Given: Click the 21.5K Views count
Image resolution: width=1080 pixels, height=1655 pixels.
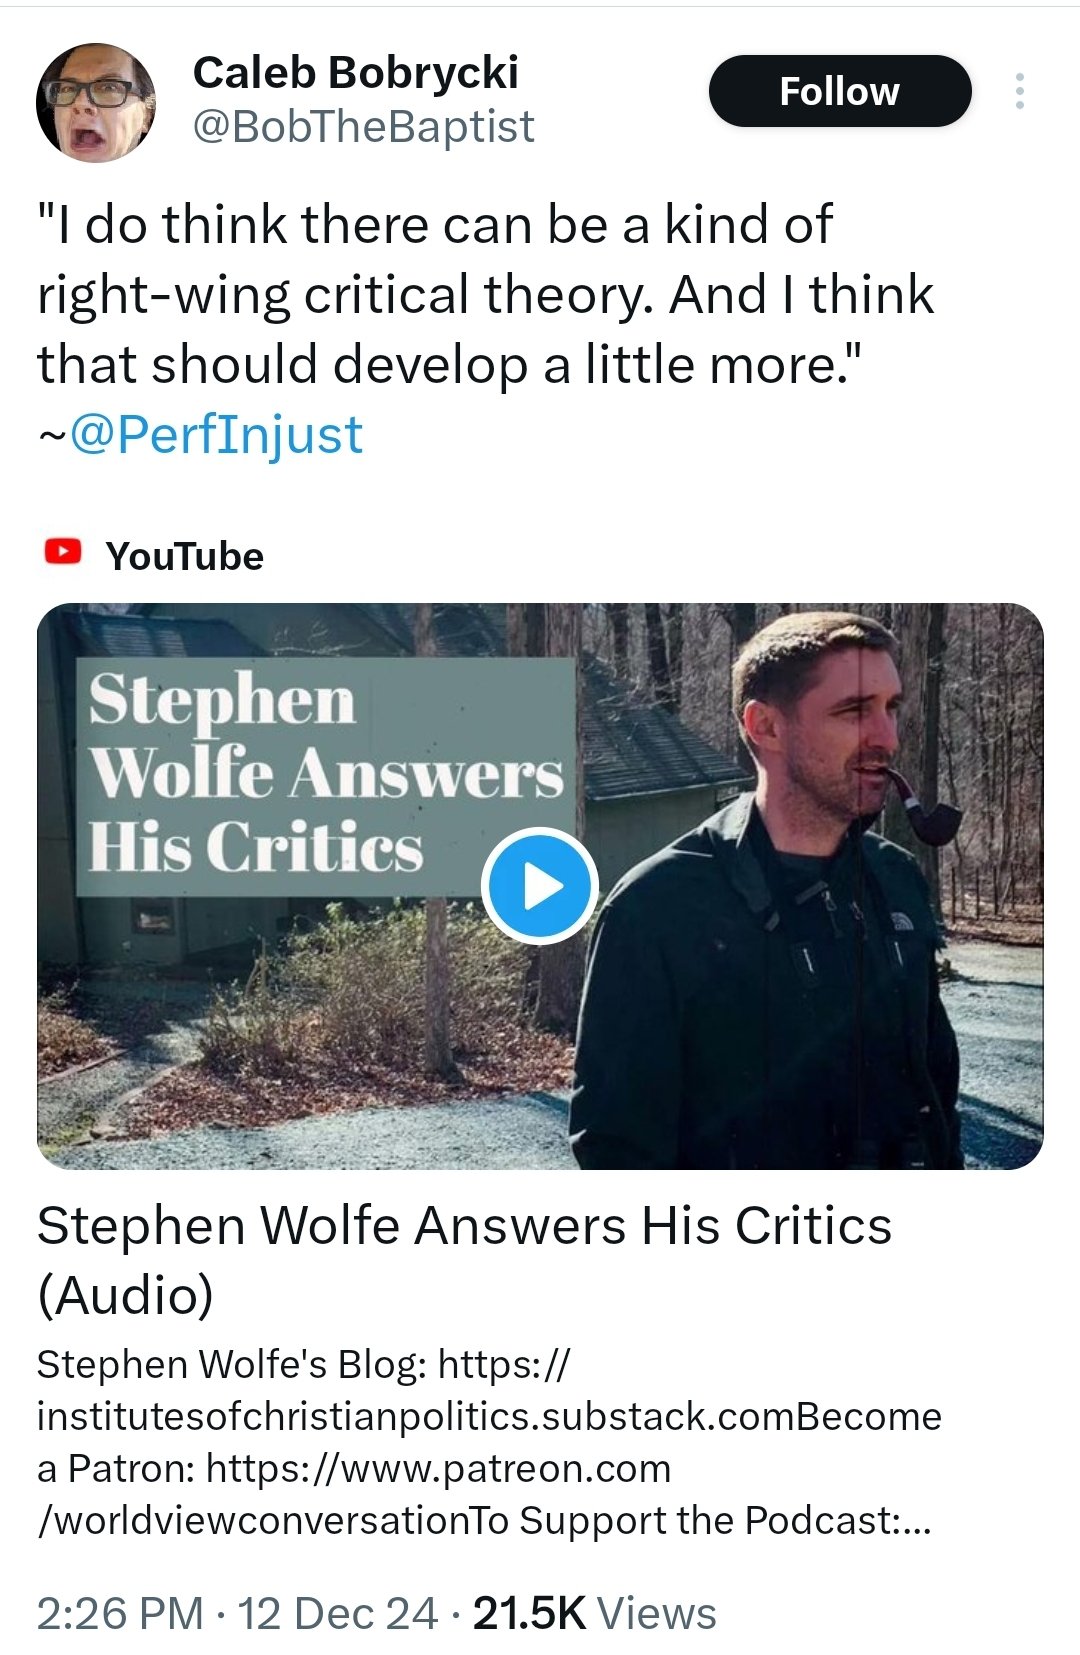Looking at the screenshot, I should [x=595, y=1614].
